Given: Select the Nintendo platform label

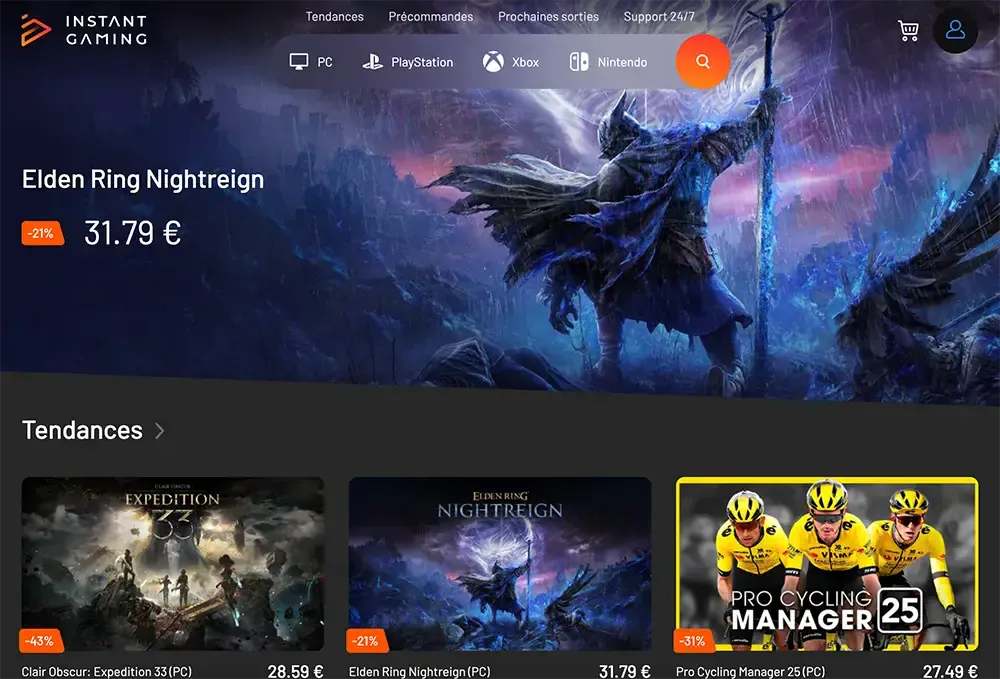Looking at the screenshot, I should [622, 62].
